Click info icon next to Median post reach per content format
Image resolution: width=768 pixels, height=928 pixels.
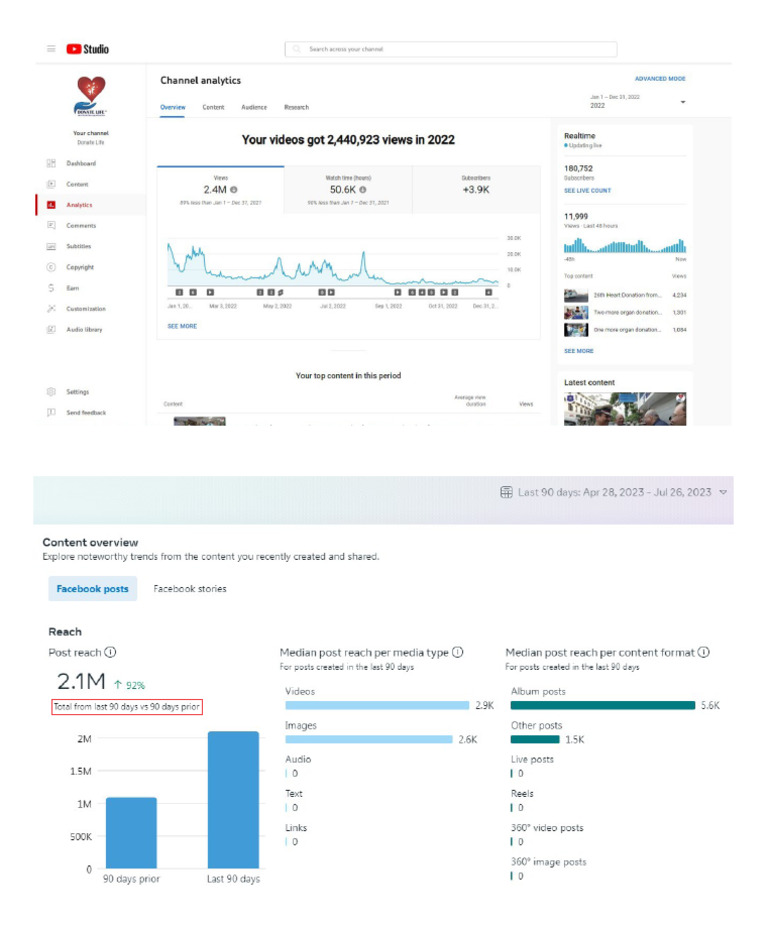point(704,652)
